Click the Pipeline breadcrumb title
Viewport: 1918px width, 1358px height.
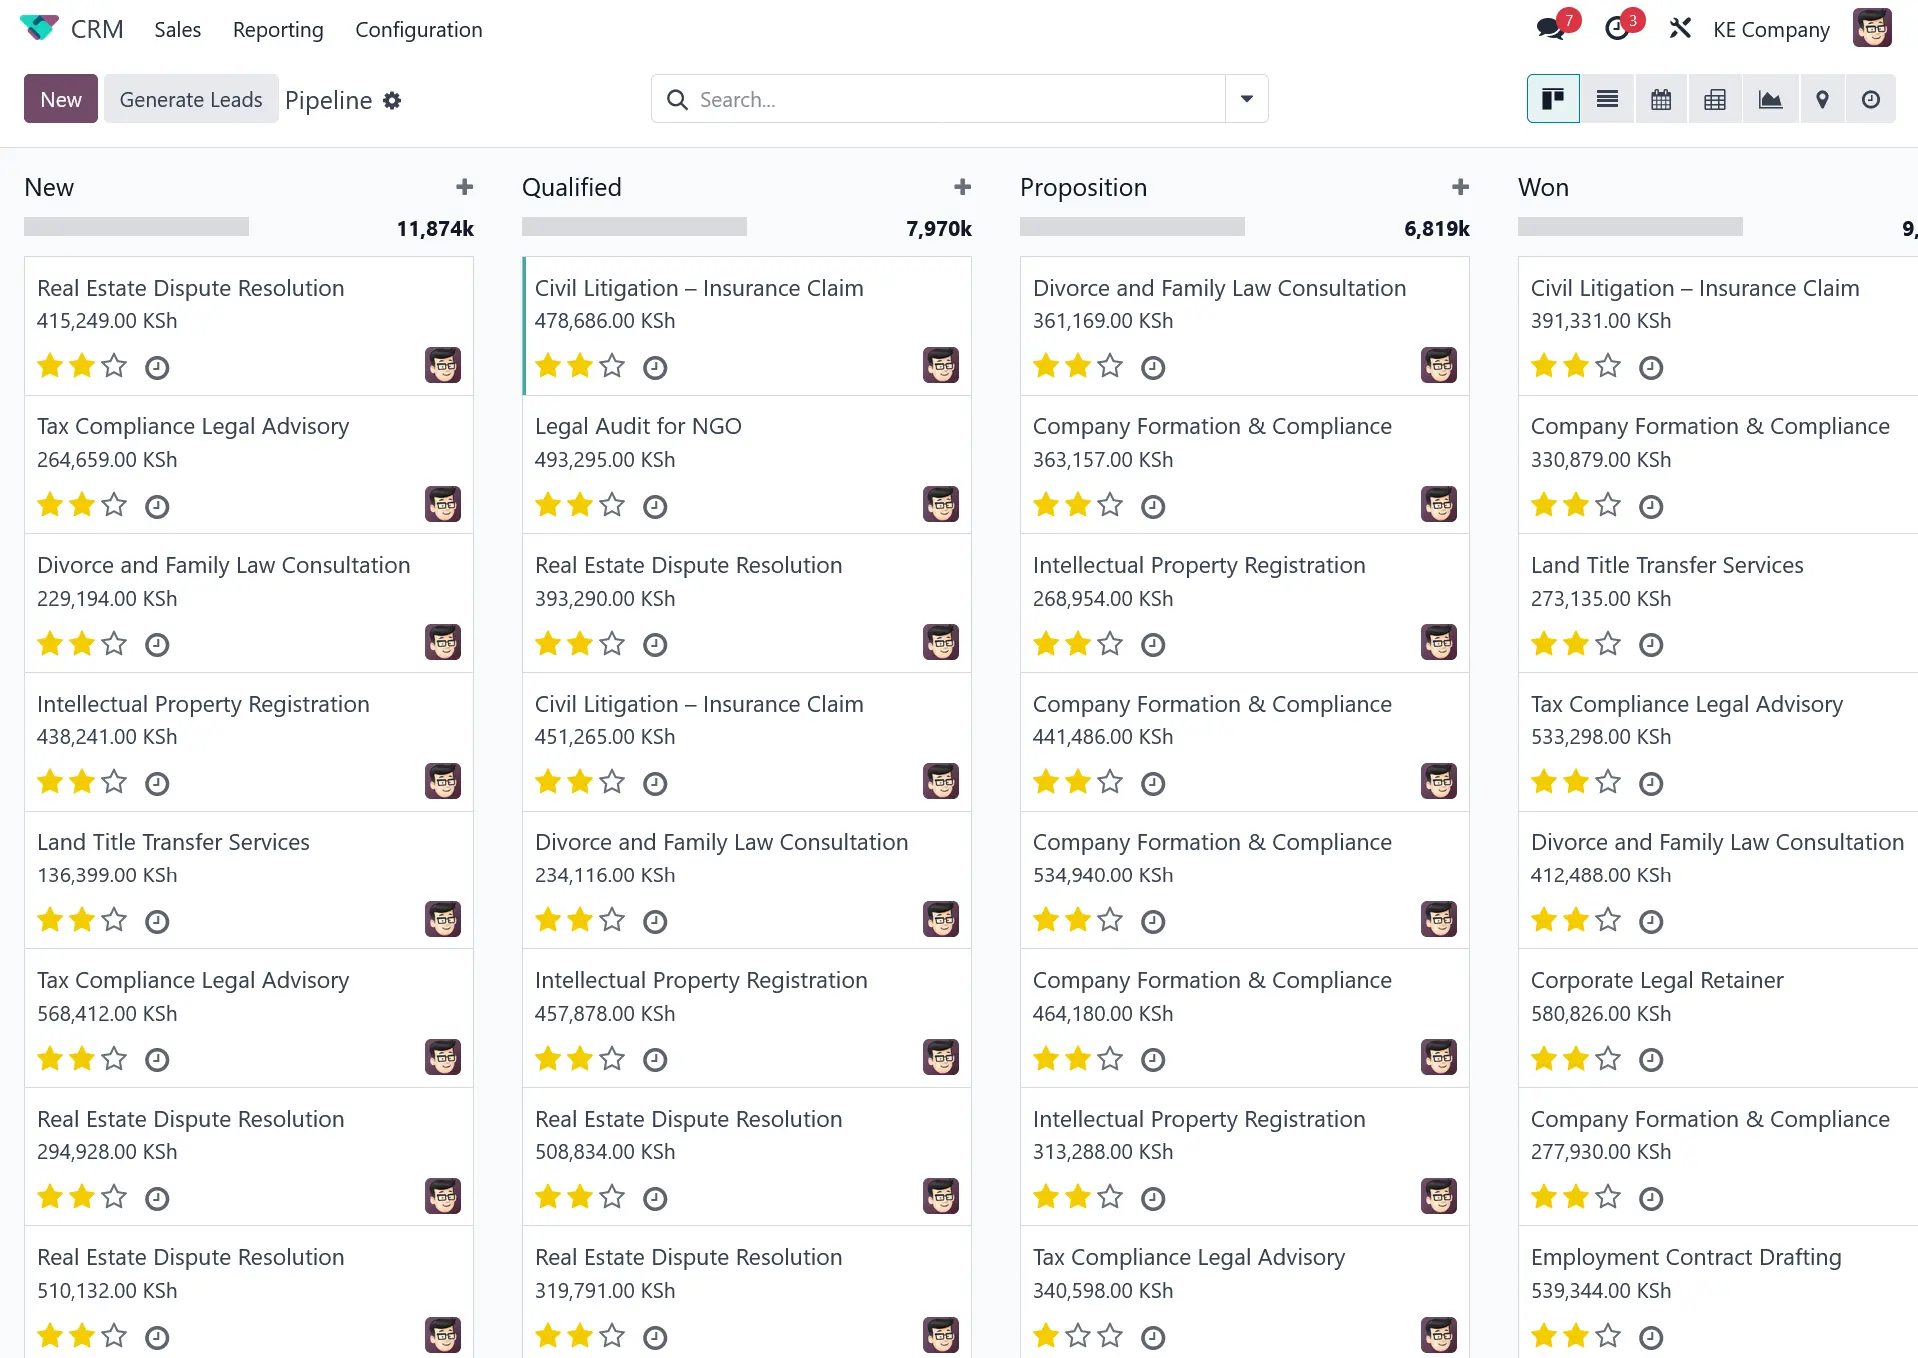(x=328, y=100)
